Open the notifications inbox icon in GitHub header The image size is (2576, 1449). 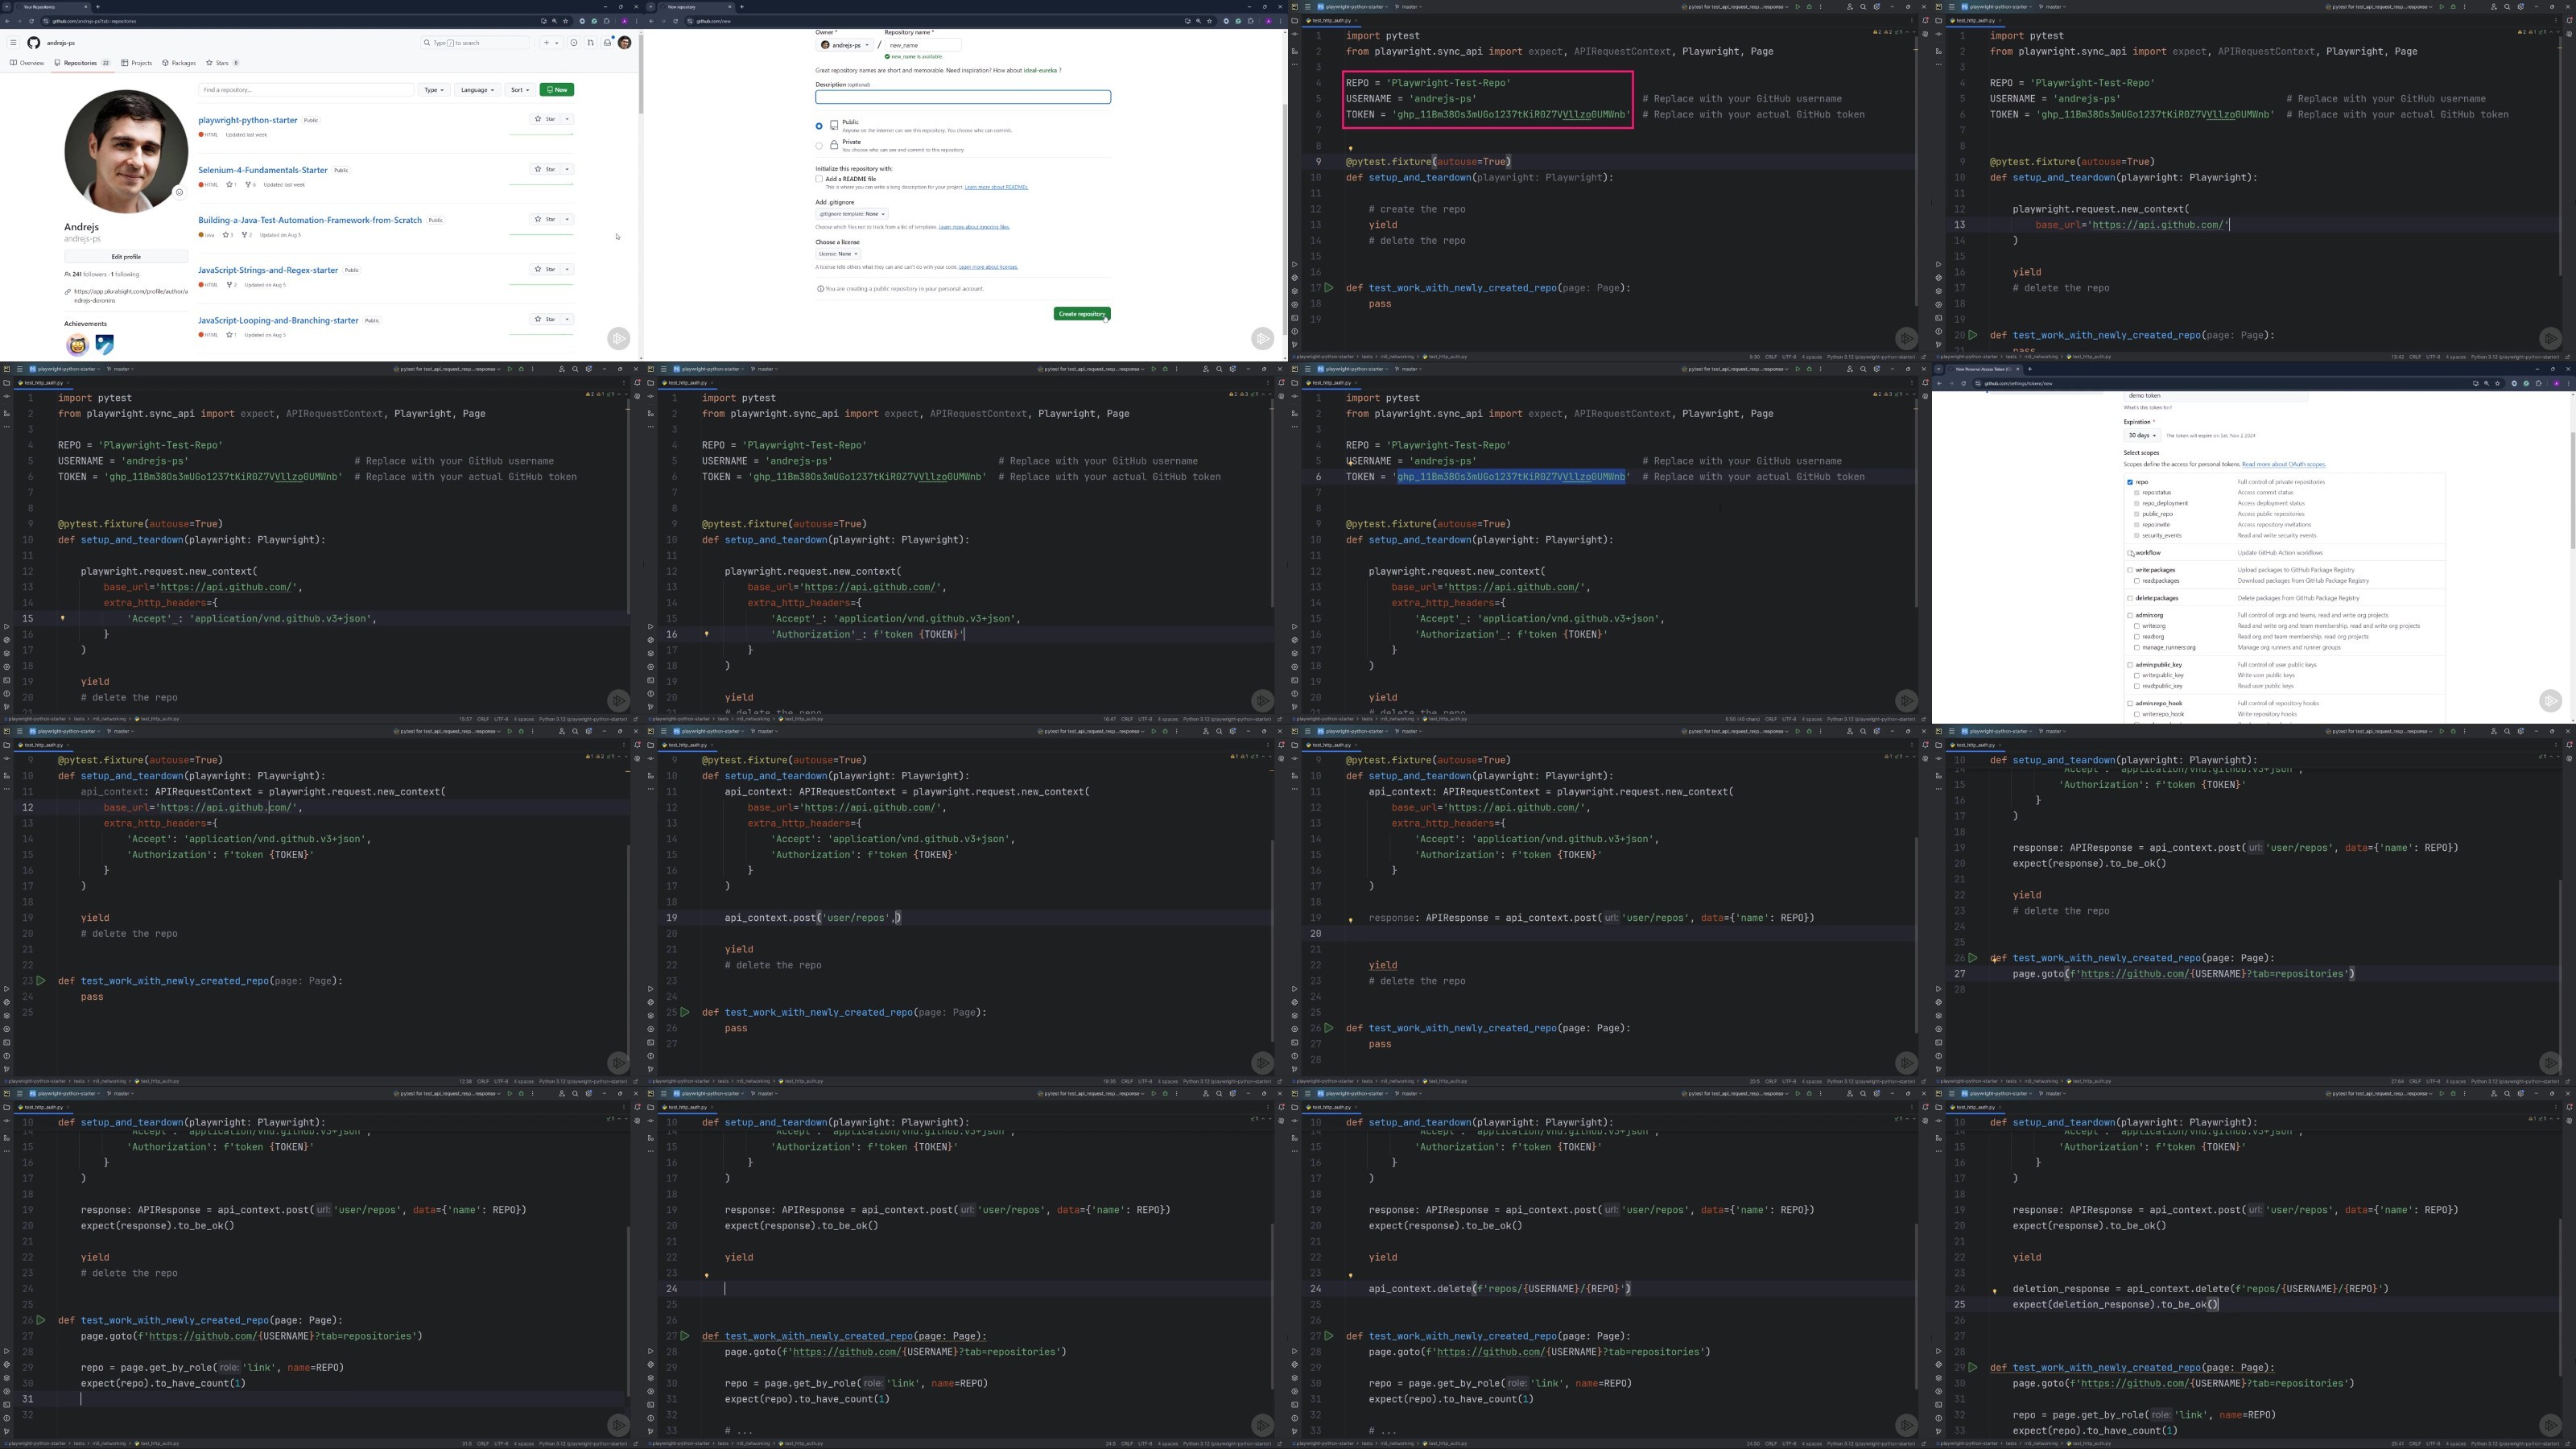click(607, 43)
